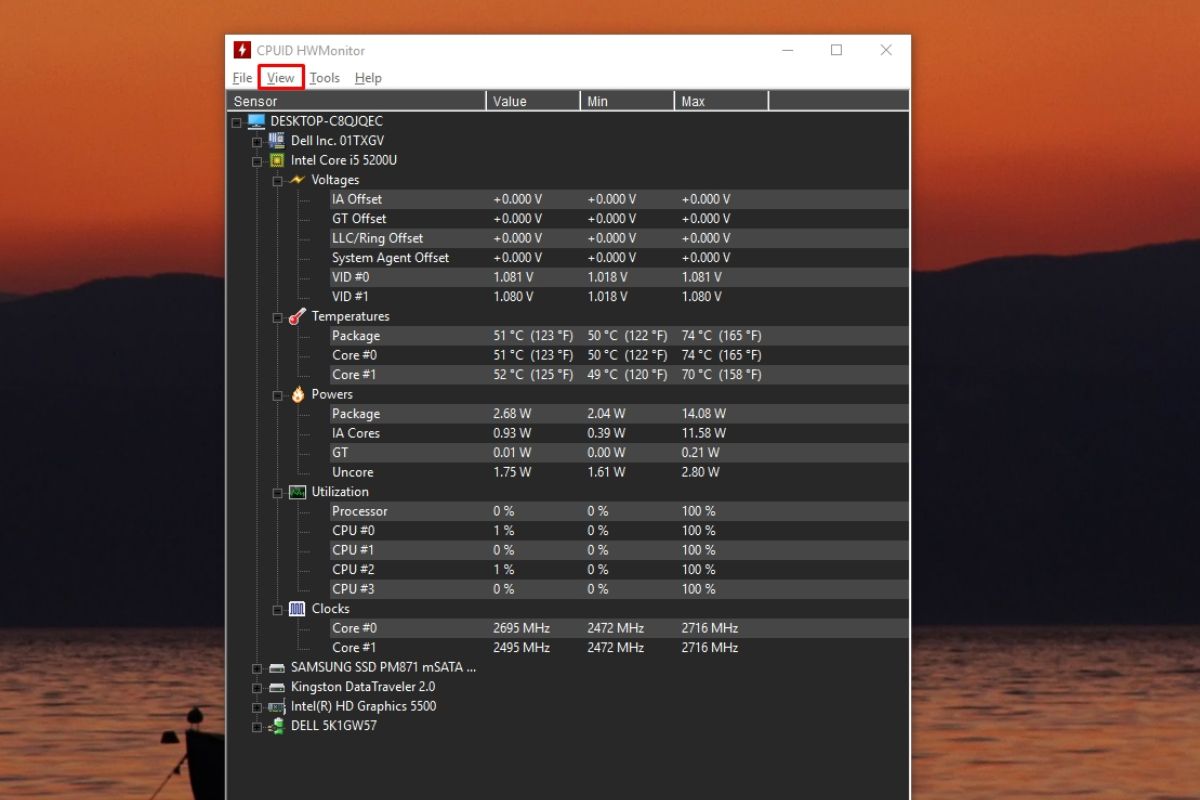Click the SAMSUNG SSD PM871 drive icon

[x=277, y=667]
